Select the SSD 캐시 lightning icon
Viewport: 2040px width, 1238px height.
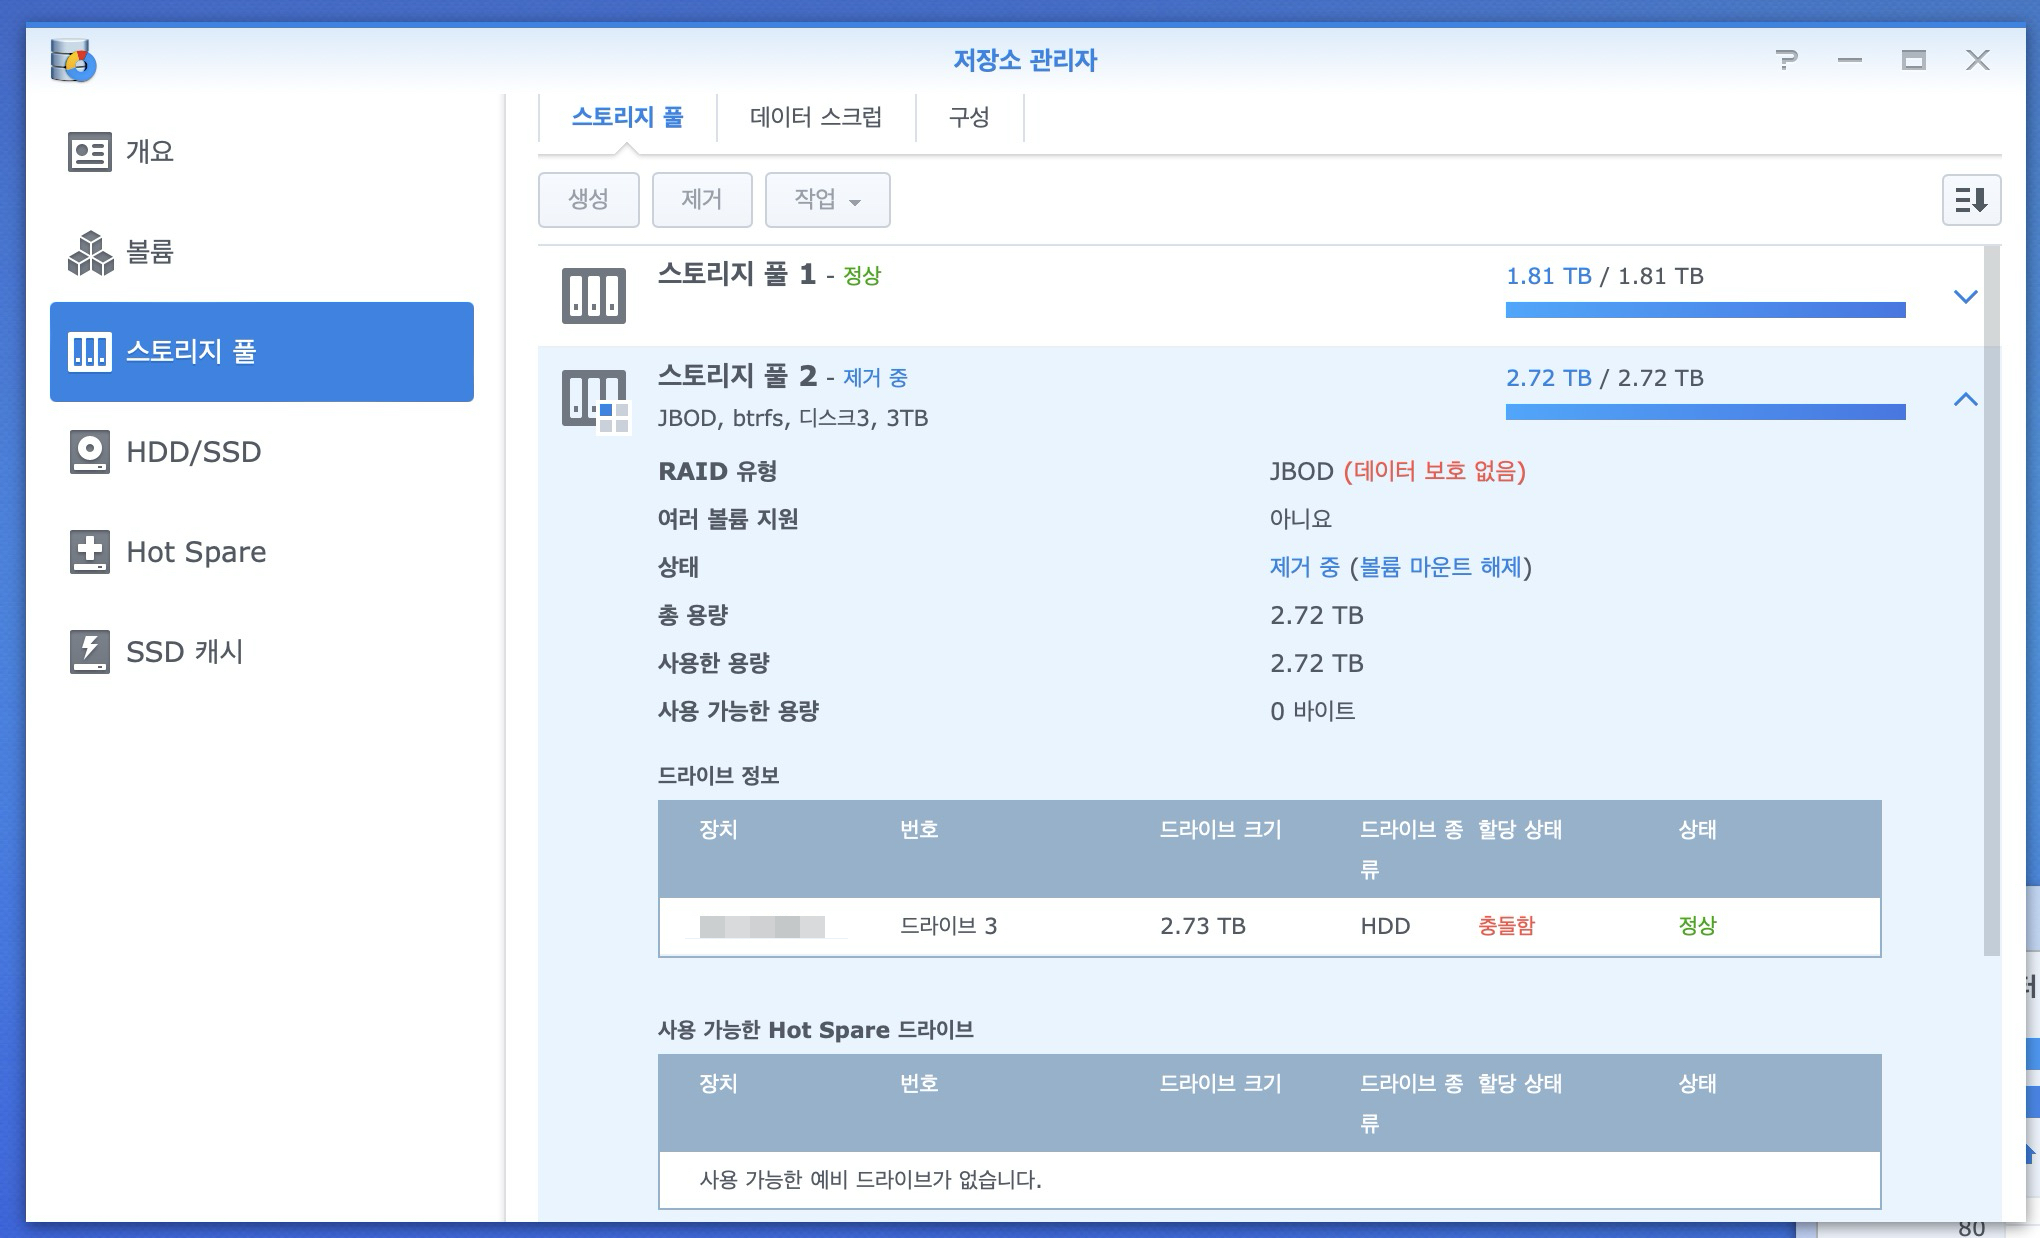(x=89, y=652)
